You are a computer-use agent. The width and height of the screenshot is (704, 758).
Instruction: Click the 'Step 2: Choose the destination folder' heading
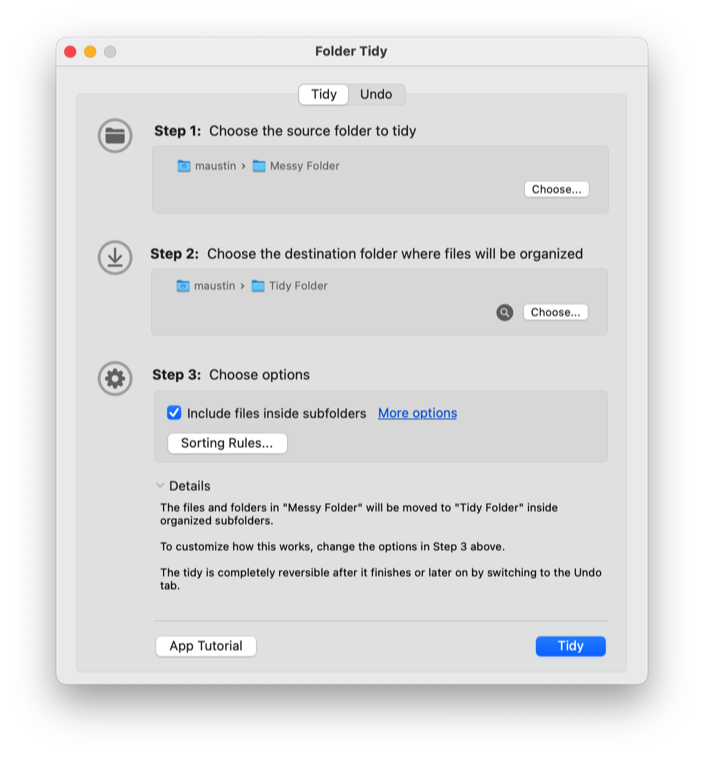point(367,254)
